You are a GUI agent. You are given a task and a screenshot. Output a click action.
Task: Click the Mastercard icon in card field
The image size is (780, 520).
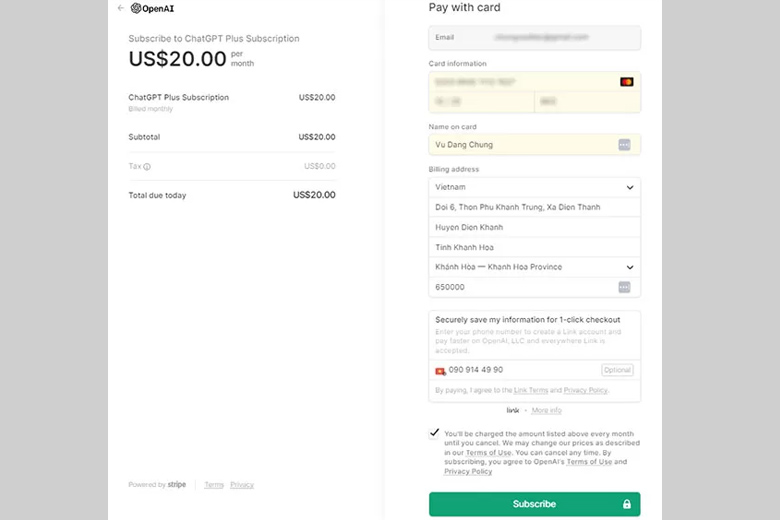click(626, 82)
